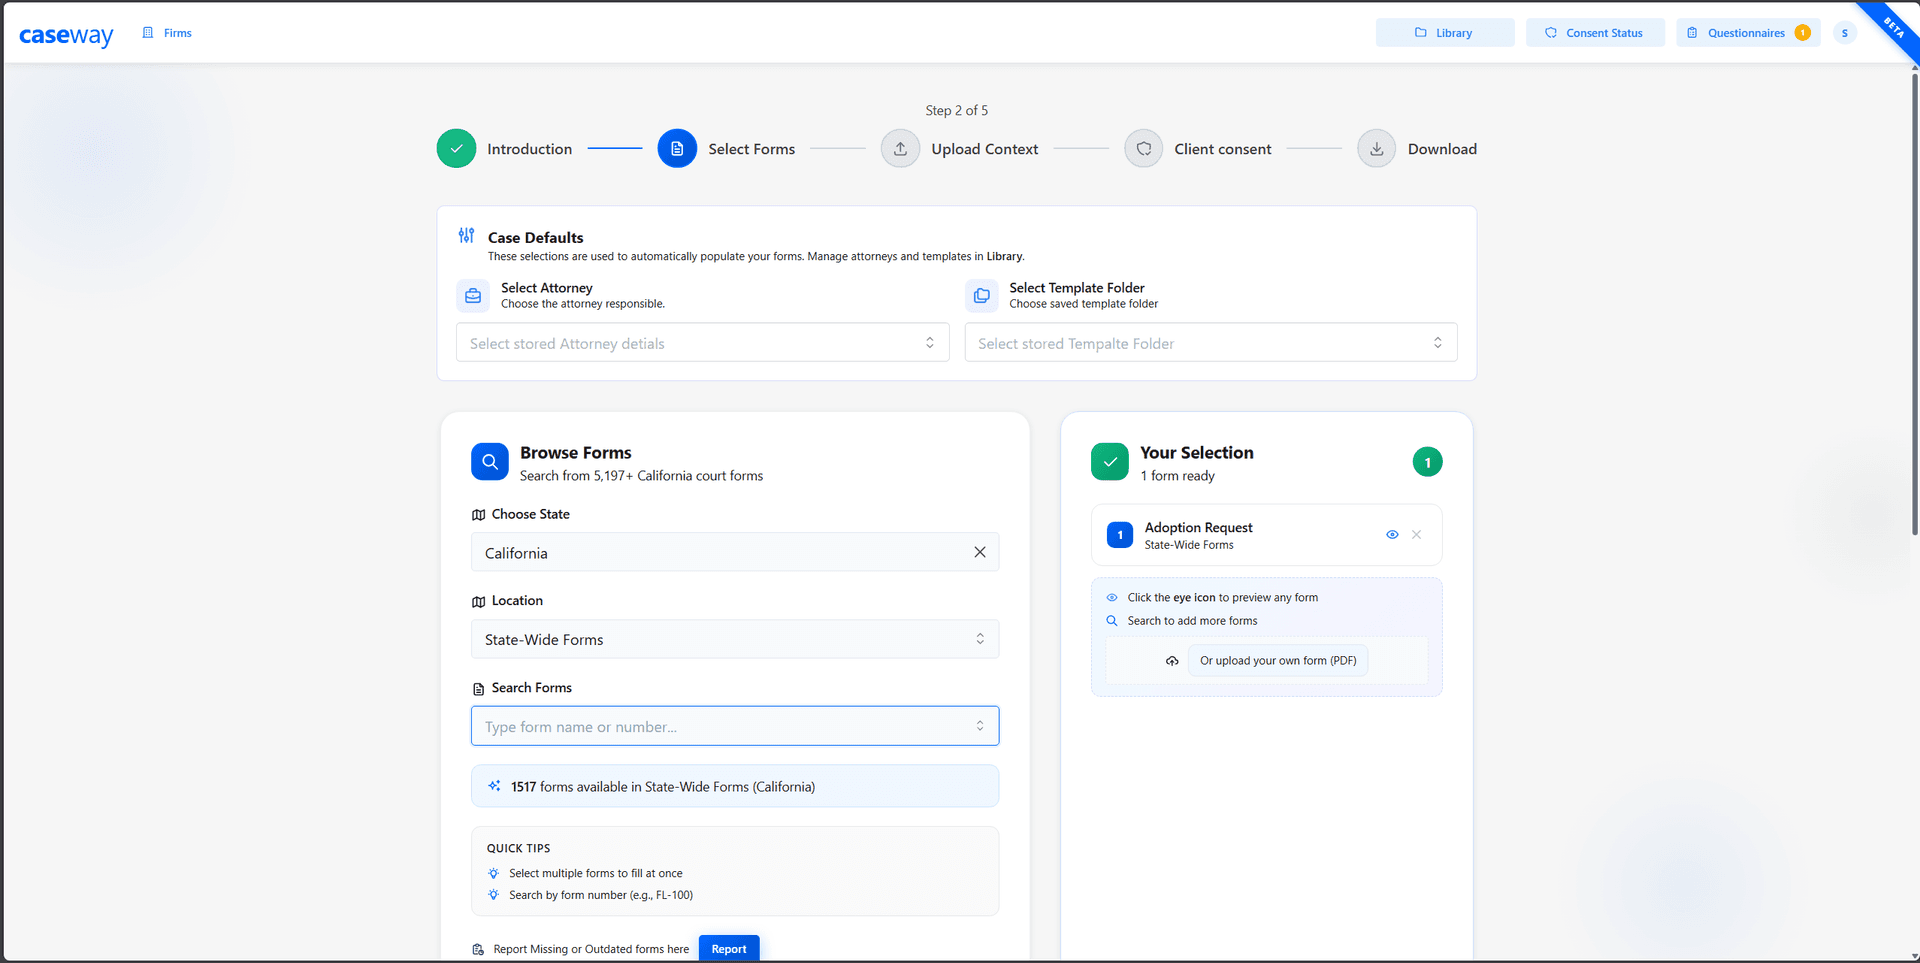Click the eye icon in preview hint
Screen dimensions: 1920x963
click(1112, 598)
